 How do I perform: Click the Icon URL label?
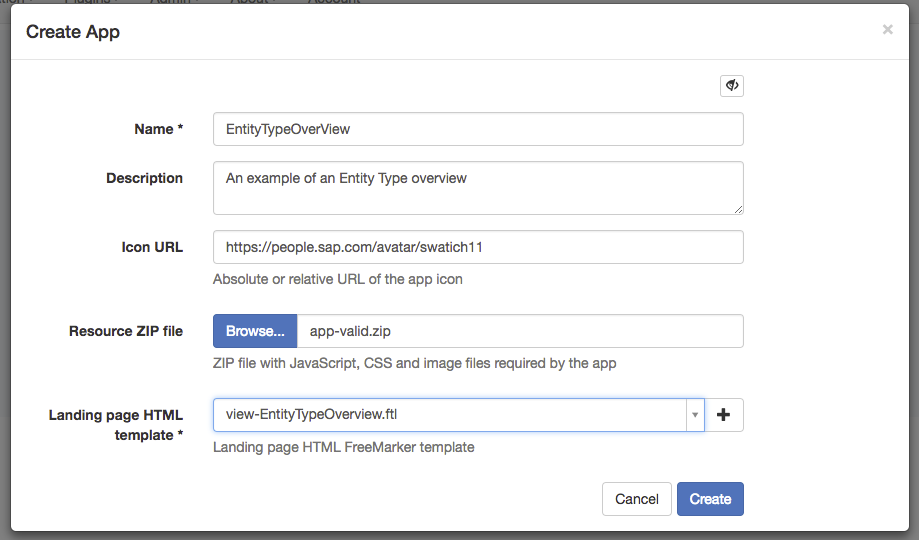[152, 247]
